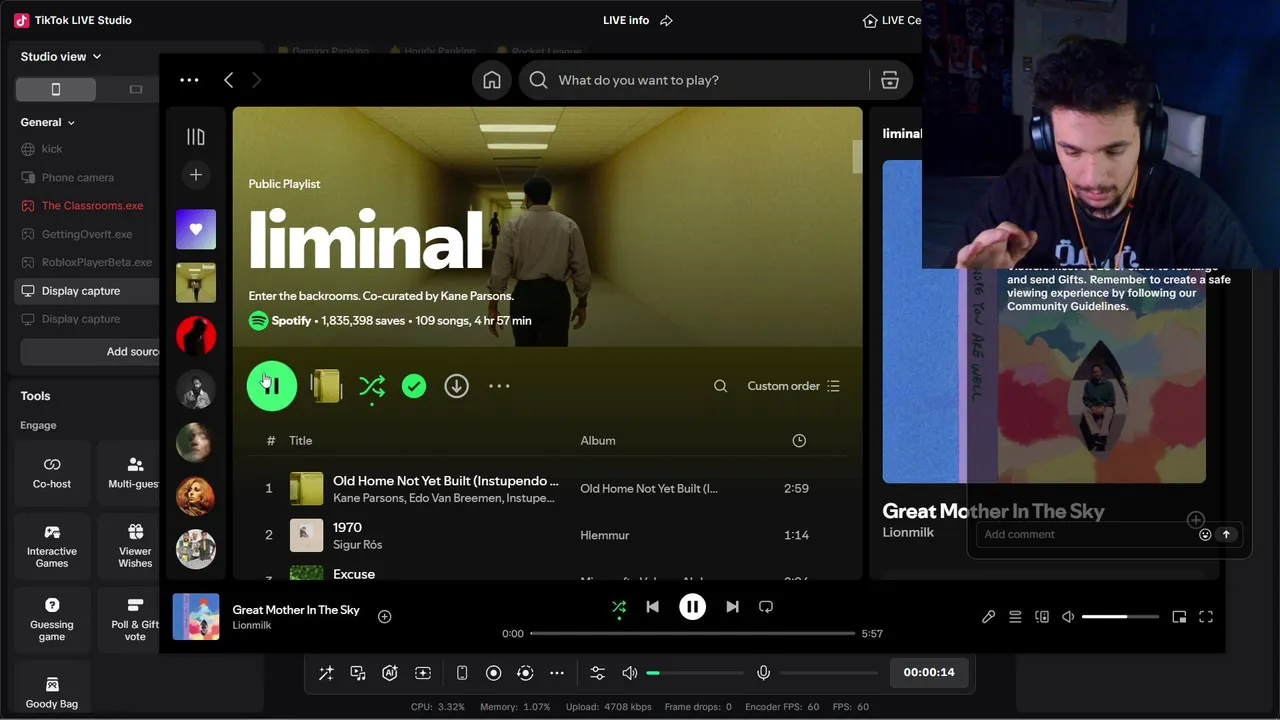
Task: Switch to landscape studio layout
Action: (x=136, y=89)
